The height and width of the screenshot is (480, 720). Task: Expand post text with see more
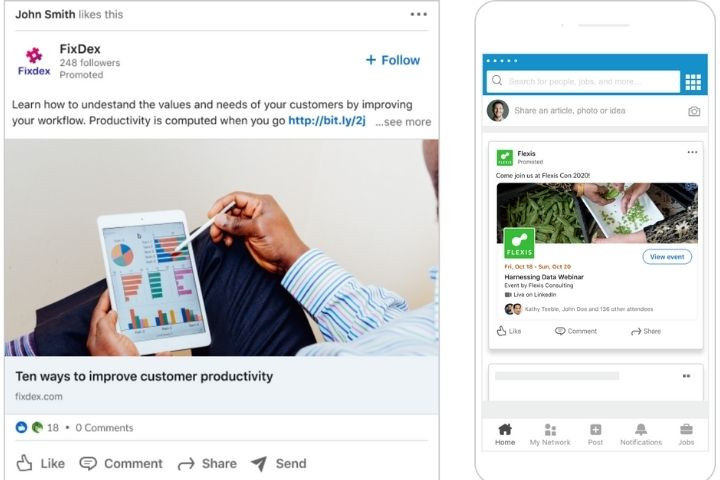tap(403, 122)
